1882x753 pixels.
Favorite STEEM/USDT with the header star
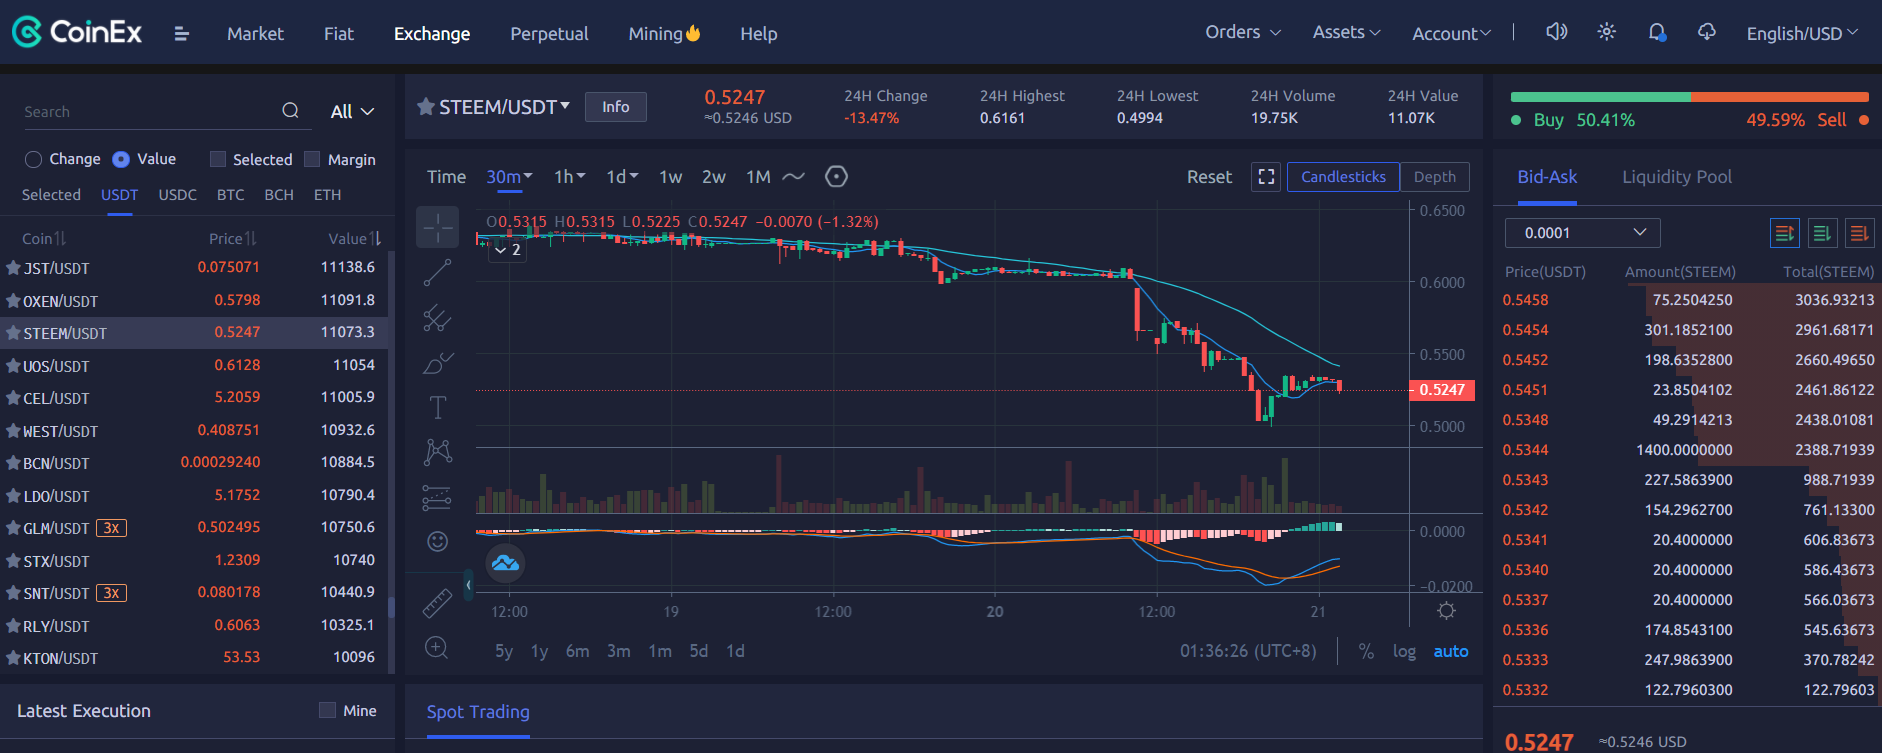tap(425, 106)
